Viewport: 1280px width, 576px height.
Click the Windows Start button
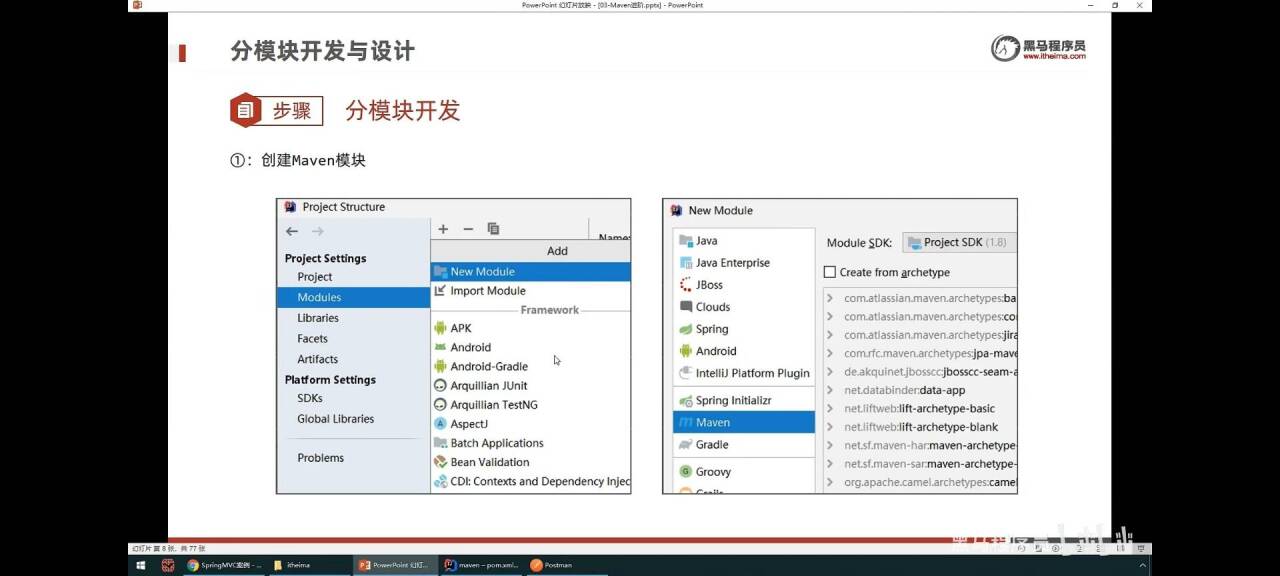pyautogui.click(x=141, y=565)
